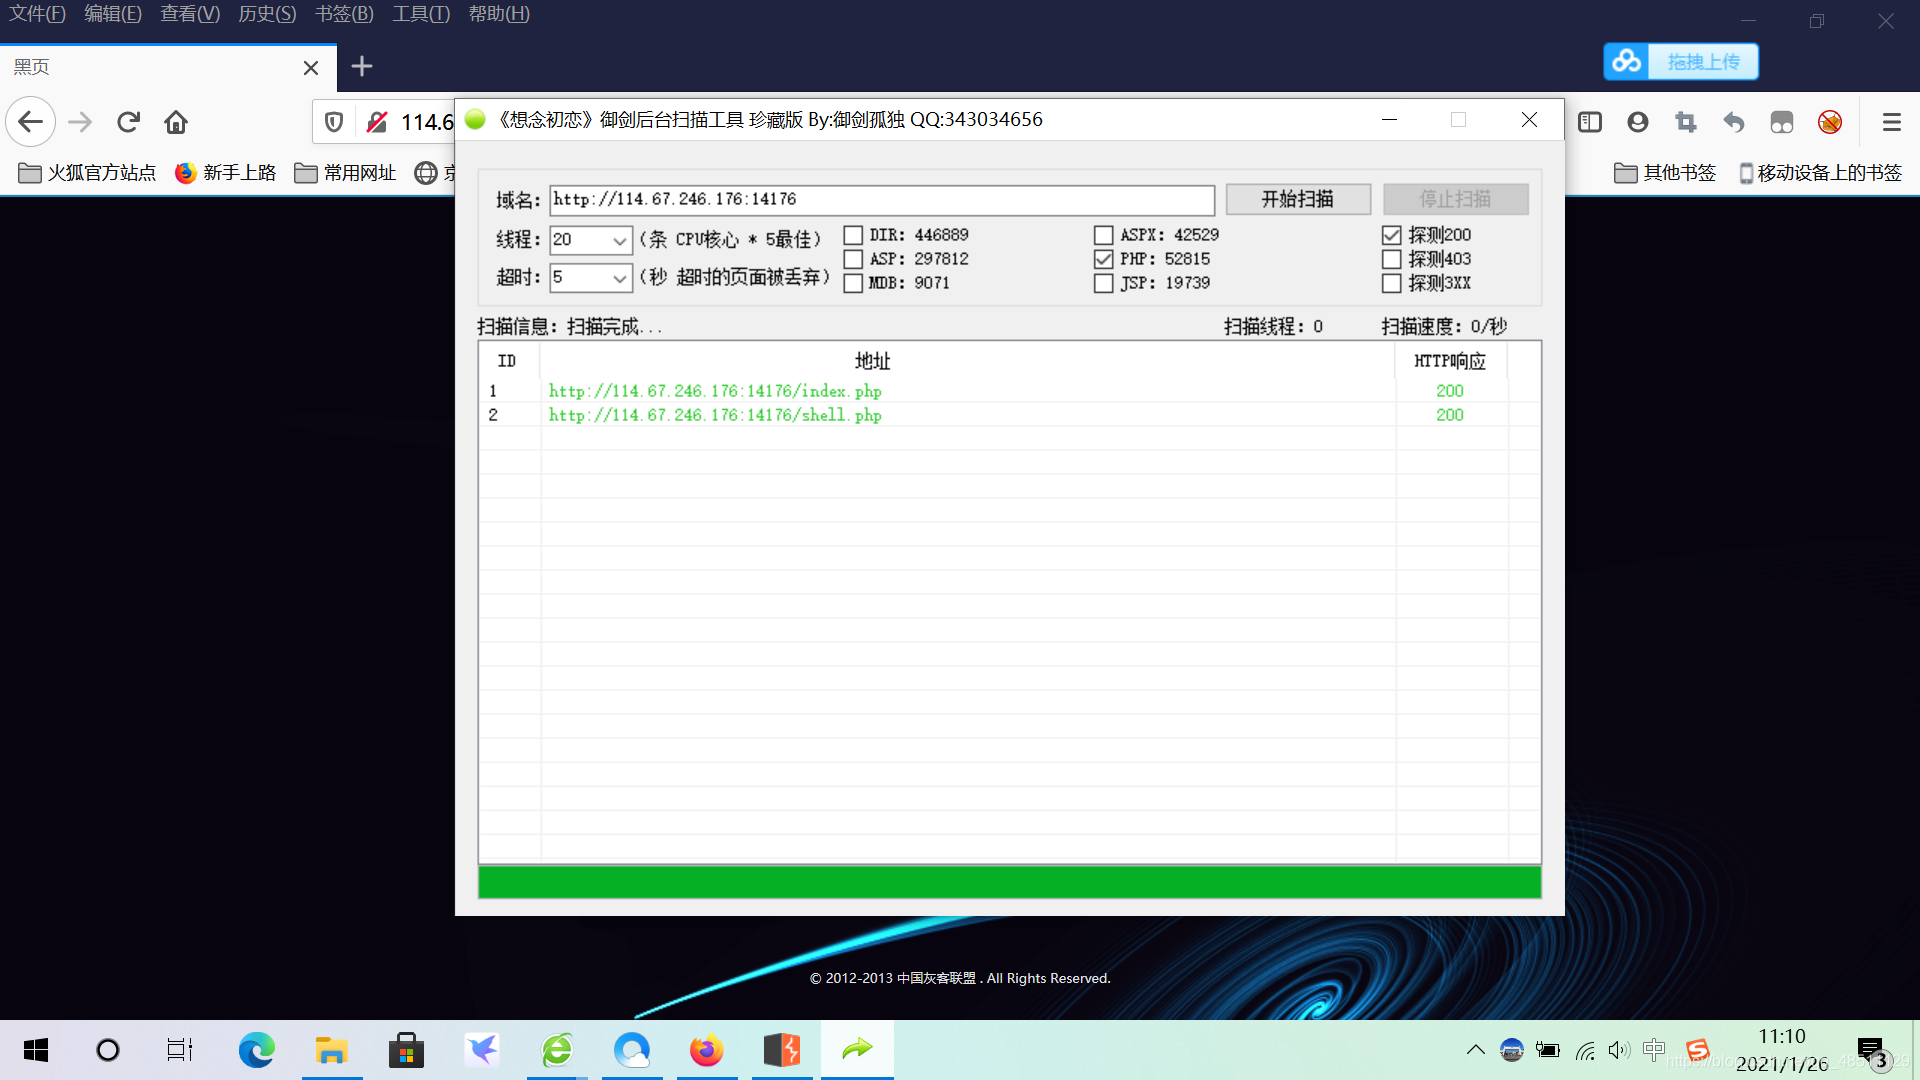This screenshot has width=1920, height=1080.
Task: Open Microsoft Store from the taskbar
Action: [x=406, y=1050]
